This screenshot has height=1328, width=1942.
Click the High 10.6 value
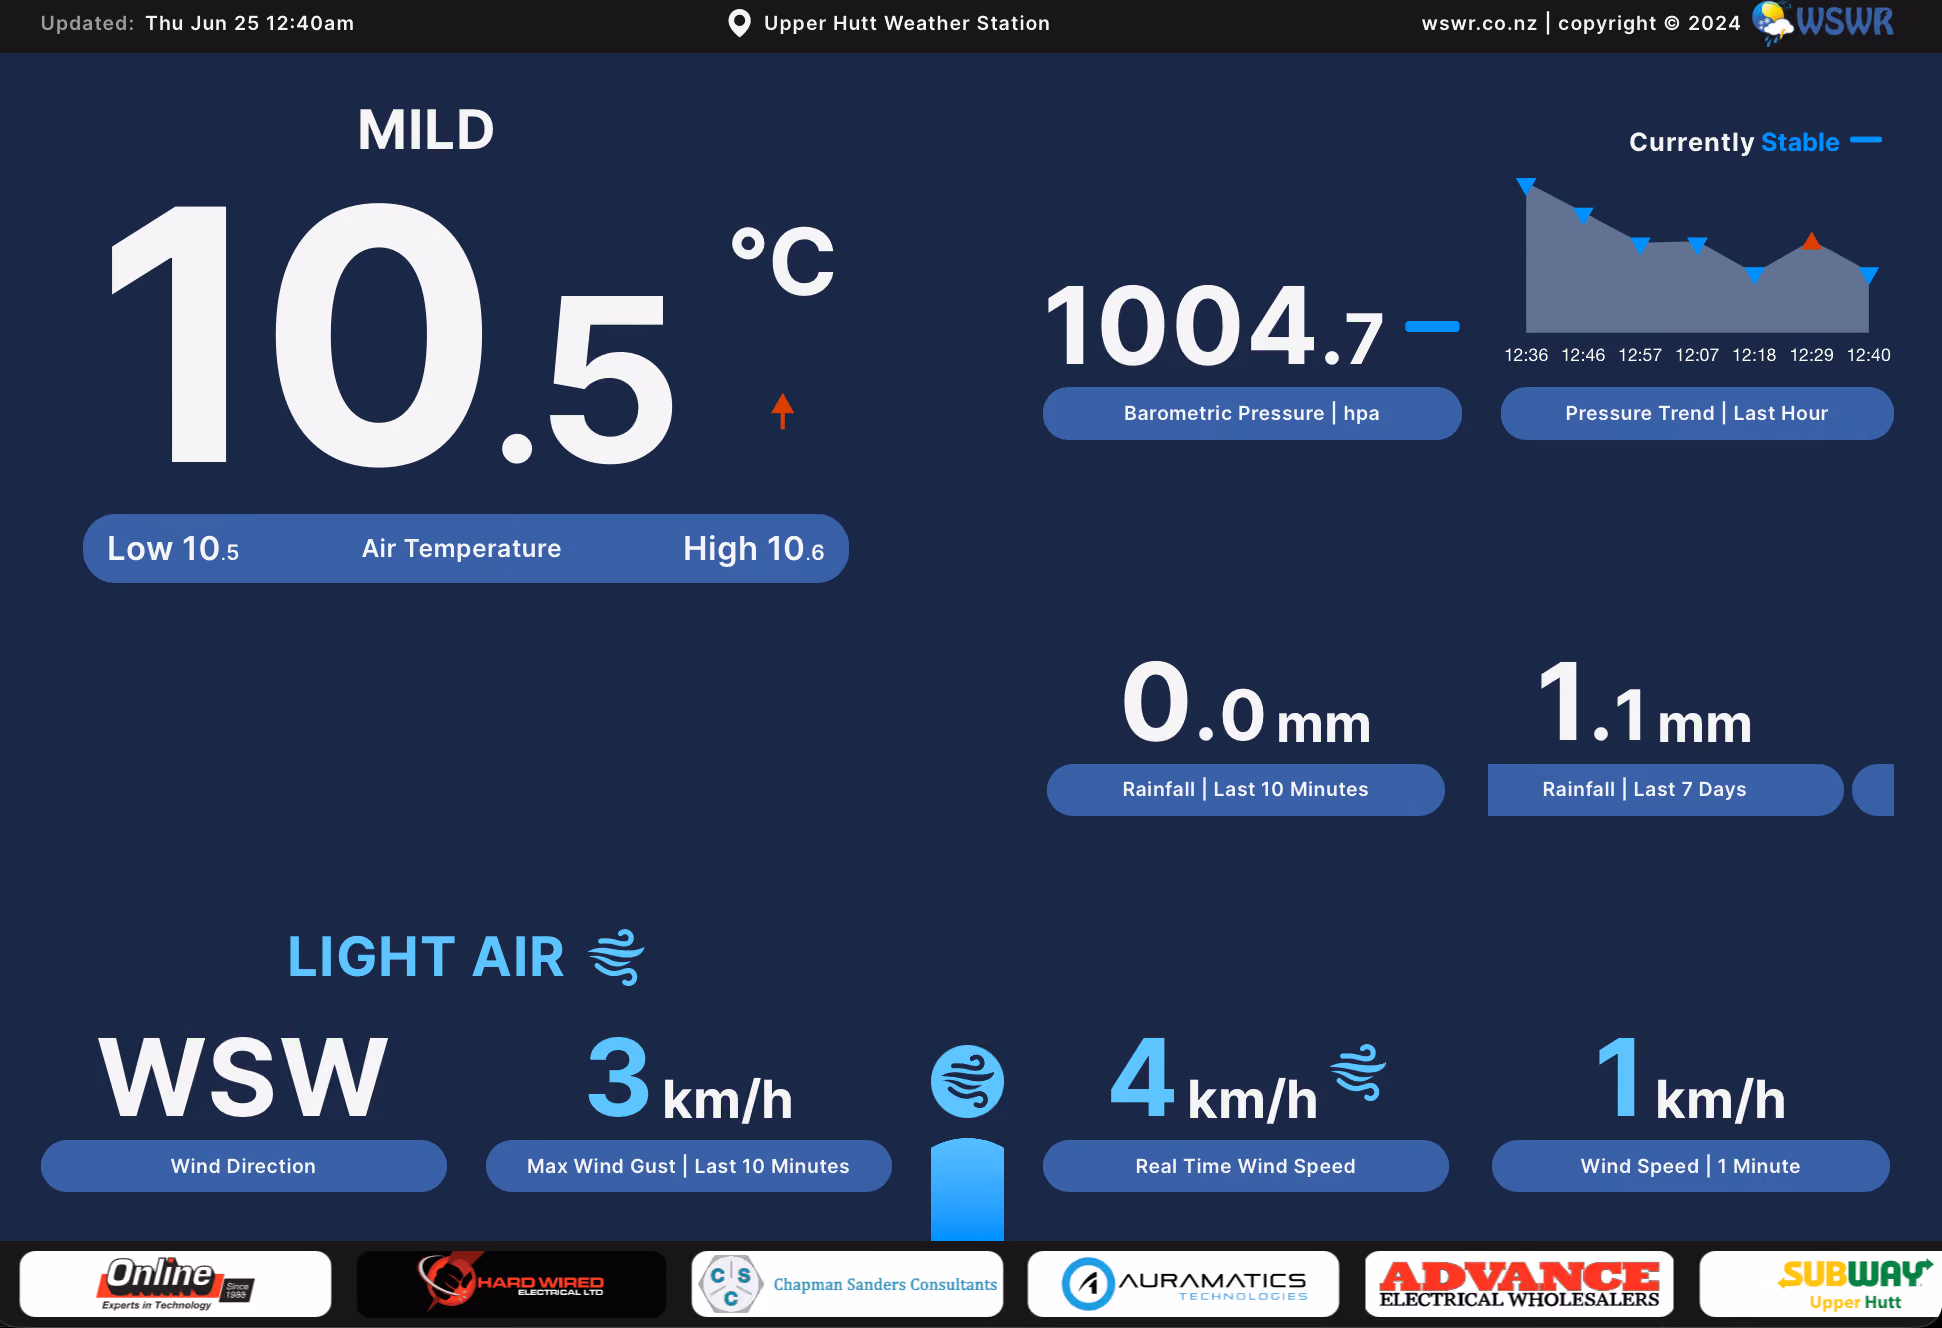tap(754, 548)
